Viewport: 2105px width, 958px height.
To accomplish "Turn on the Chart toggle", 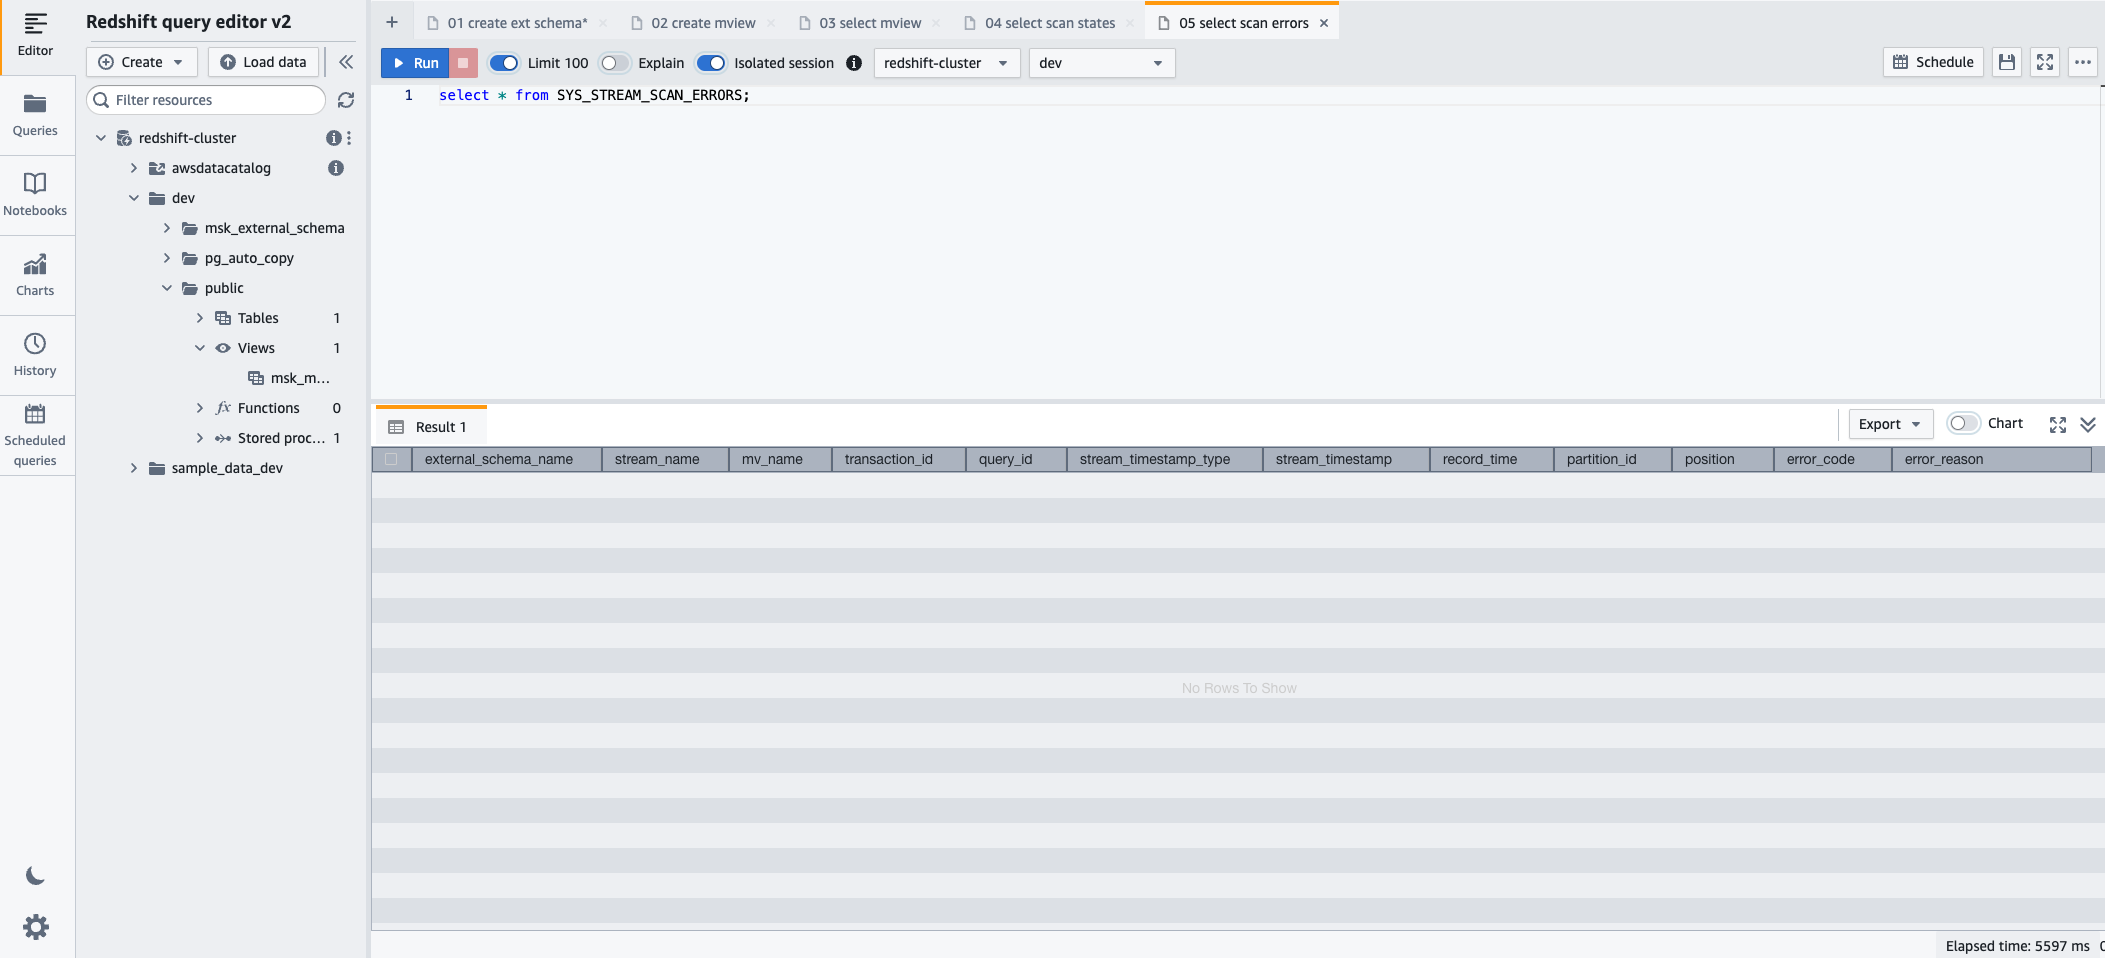I will 1963,423.
